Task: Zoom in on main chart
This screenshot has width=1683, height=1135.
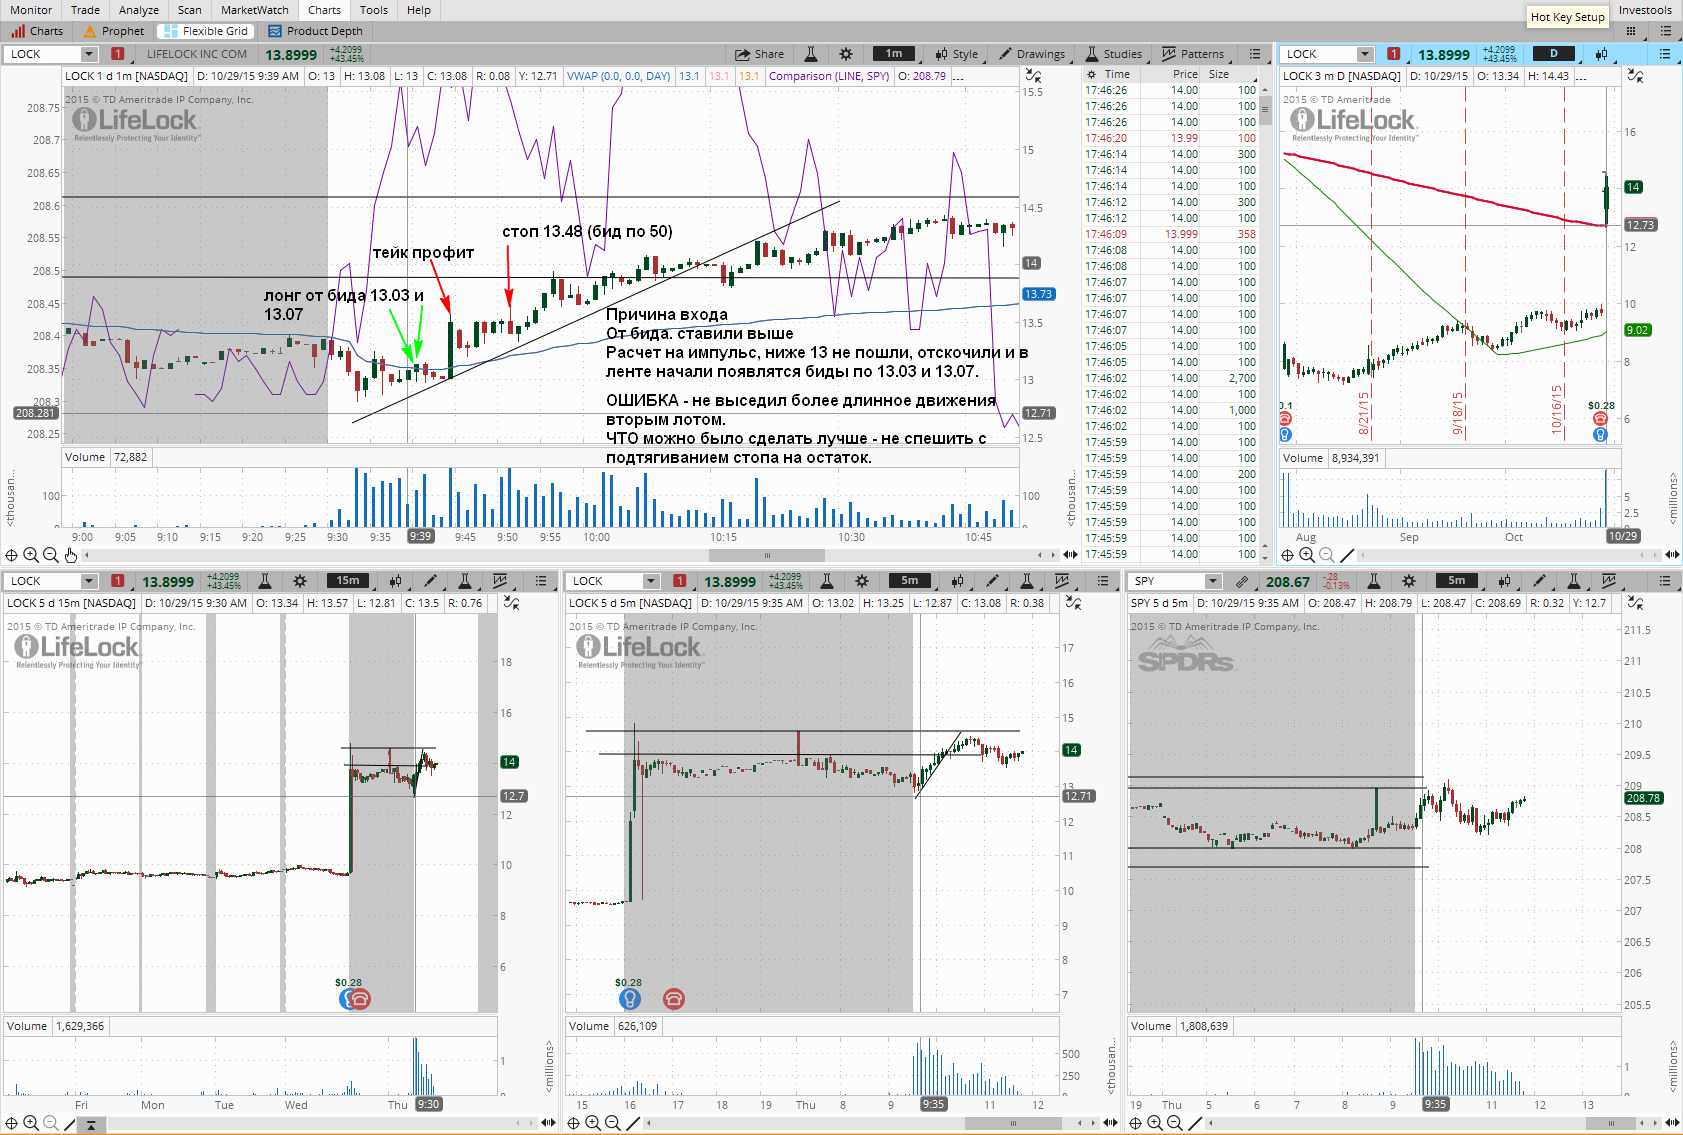Action: 31,555
